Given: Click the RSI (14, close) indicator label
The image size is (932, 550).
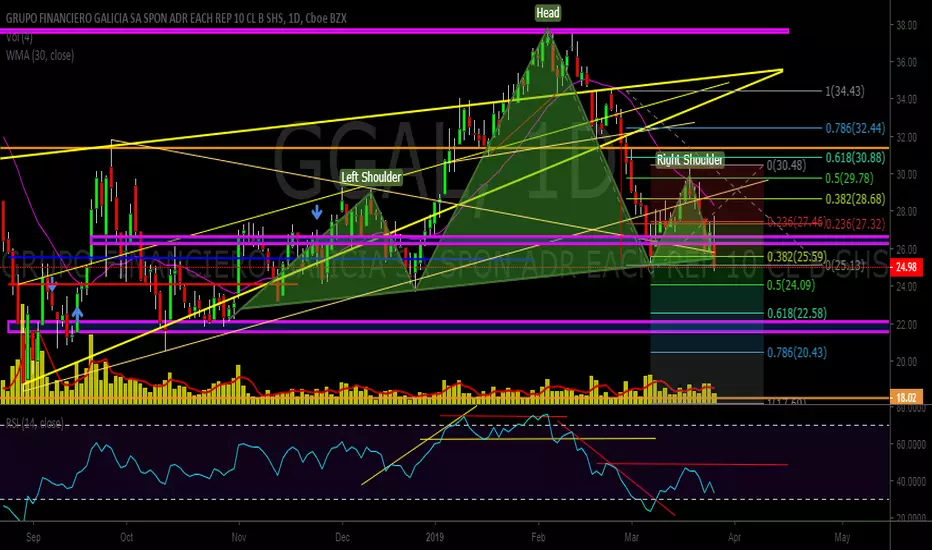Looking at the screenshot, I should [x=34, y=423].
